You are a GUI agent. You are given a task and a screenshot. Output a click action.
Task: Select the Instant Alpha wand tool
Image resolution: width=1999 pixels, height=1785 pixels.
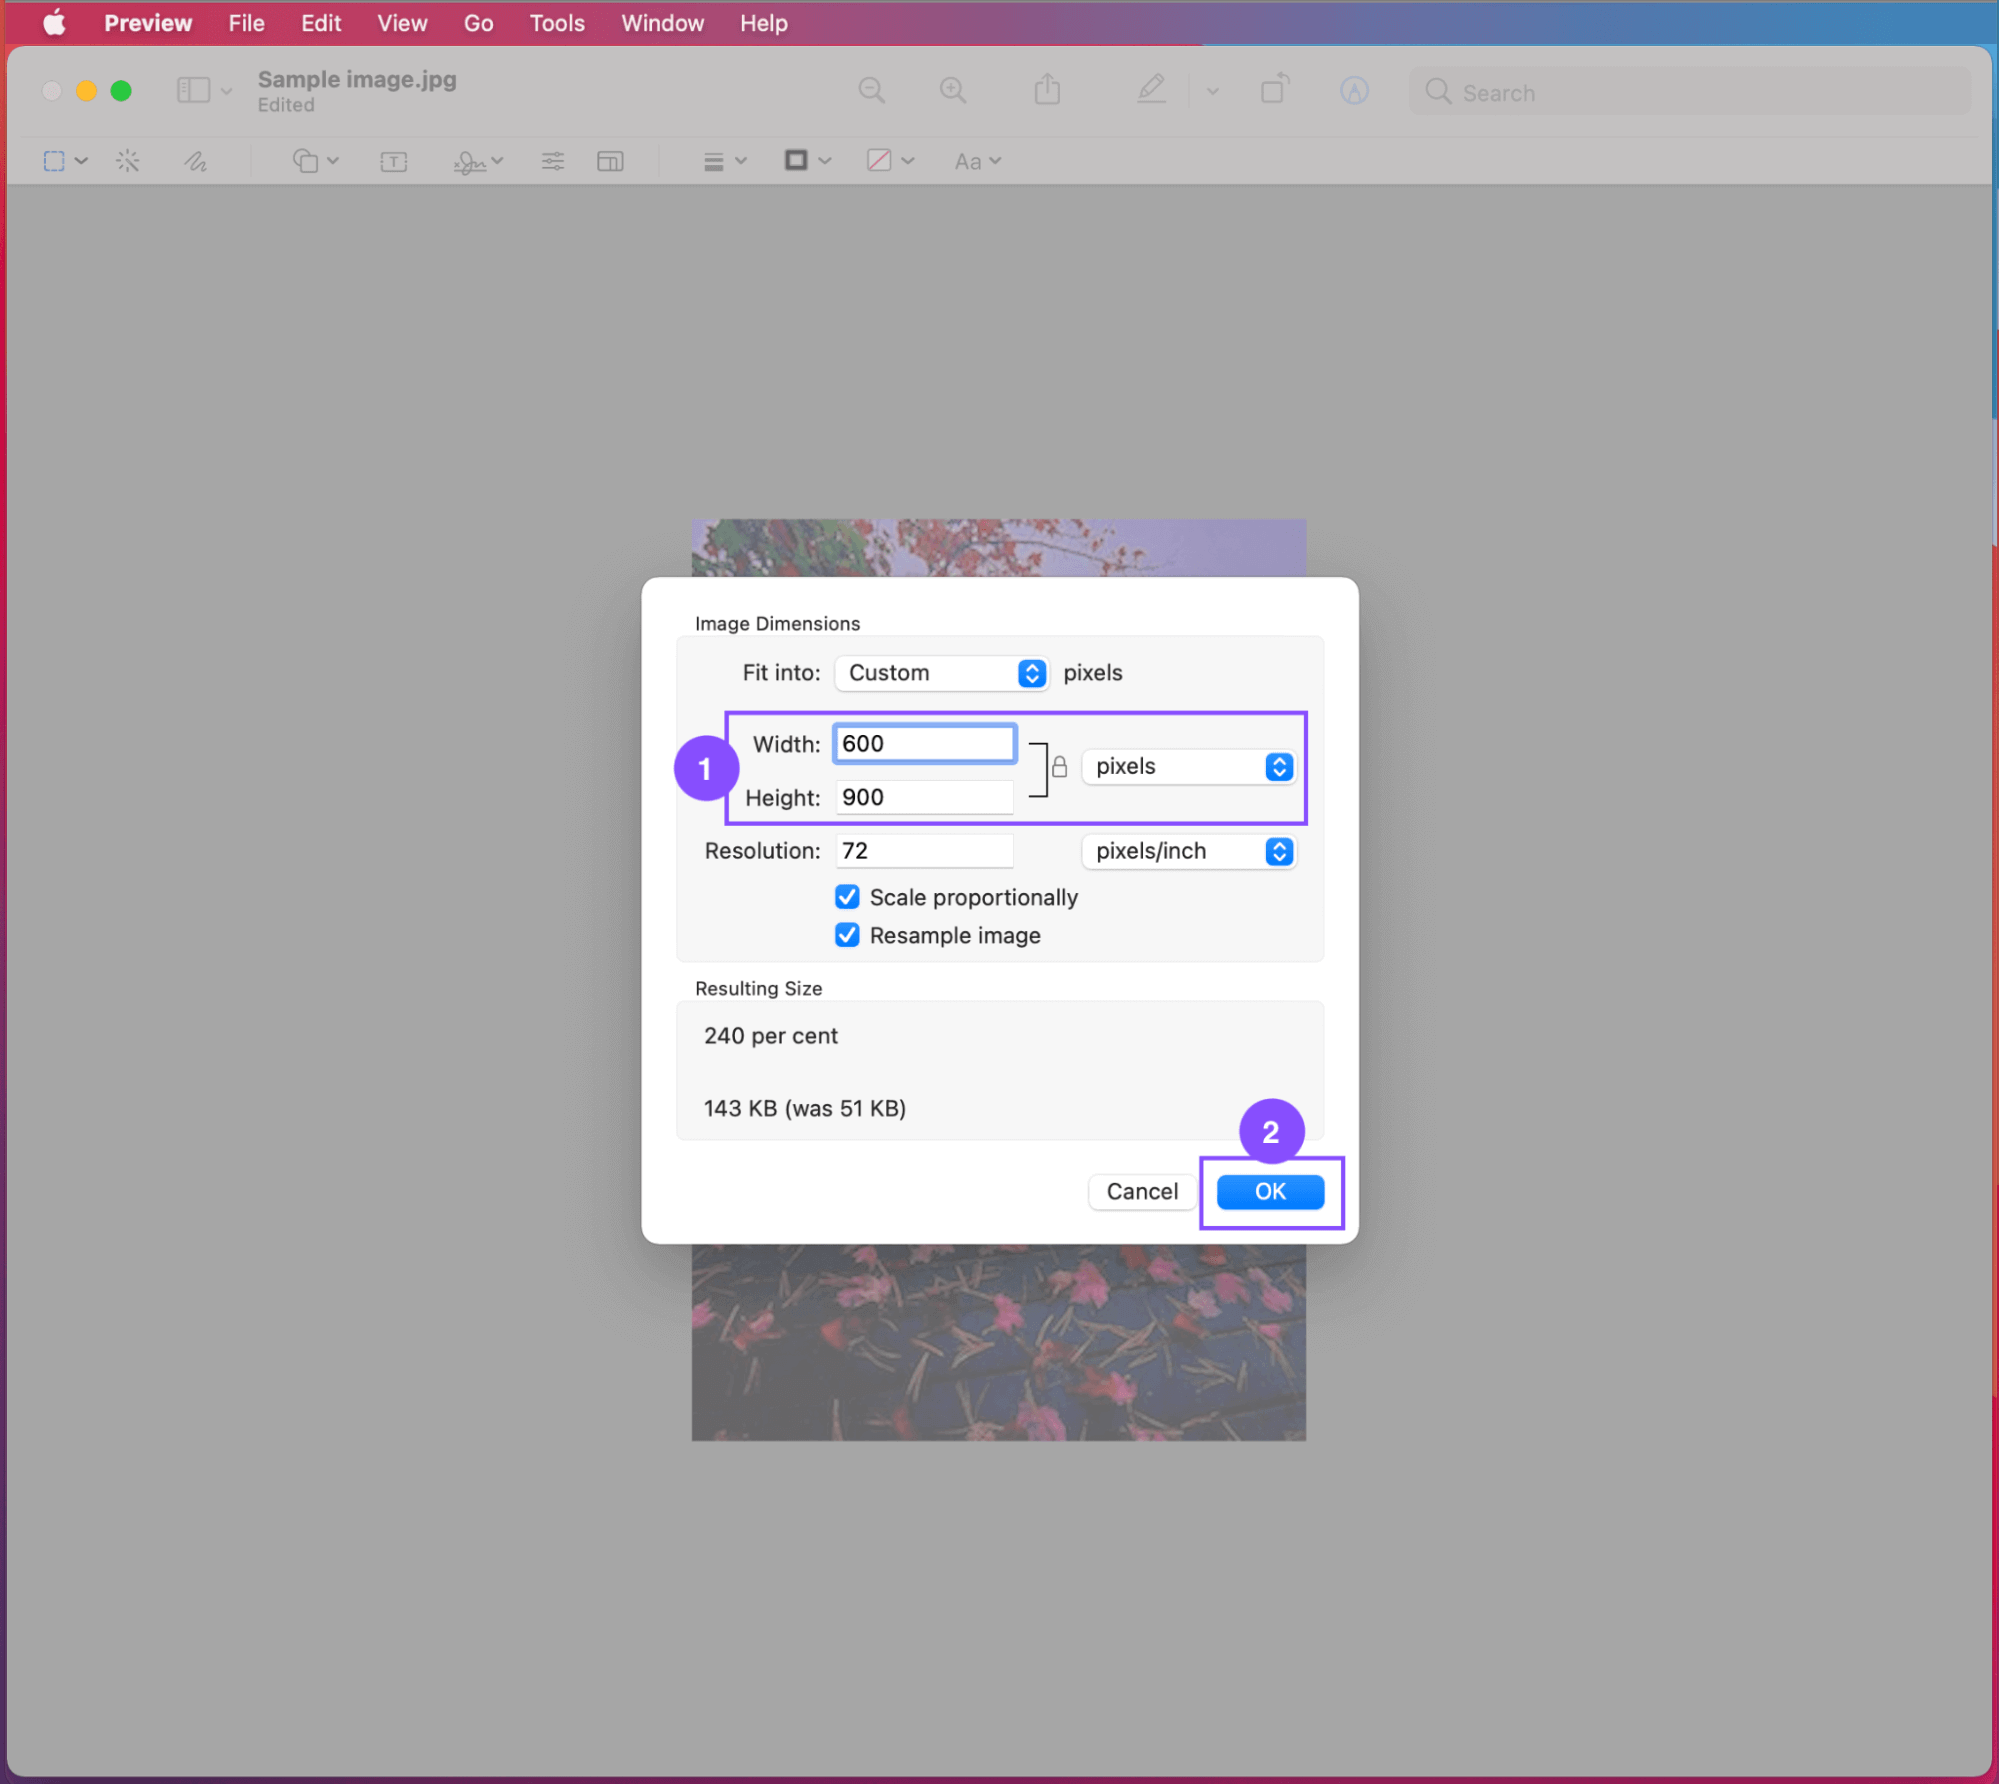(127, 161)
